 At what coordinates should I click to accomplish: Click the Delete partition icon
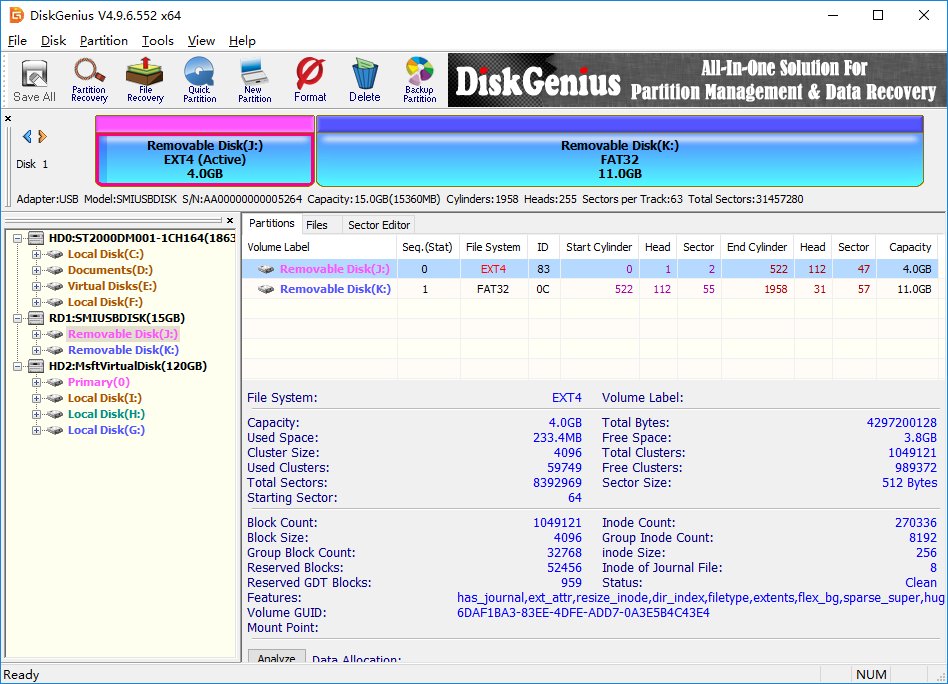(363, 80)
